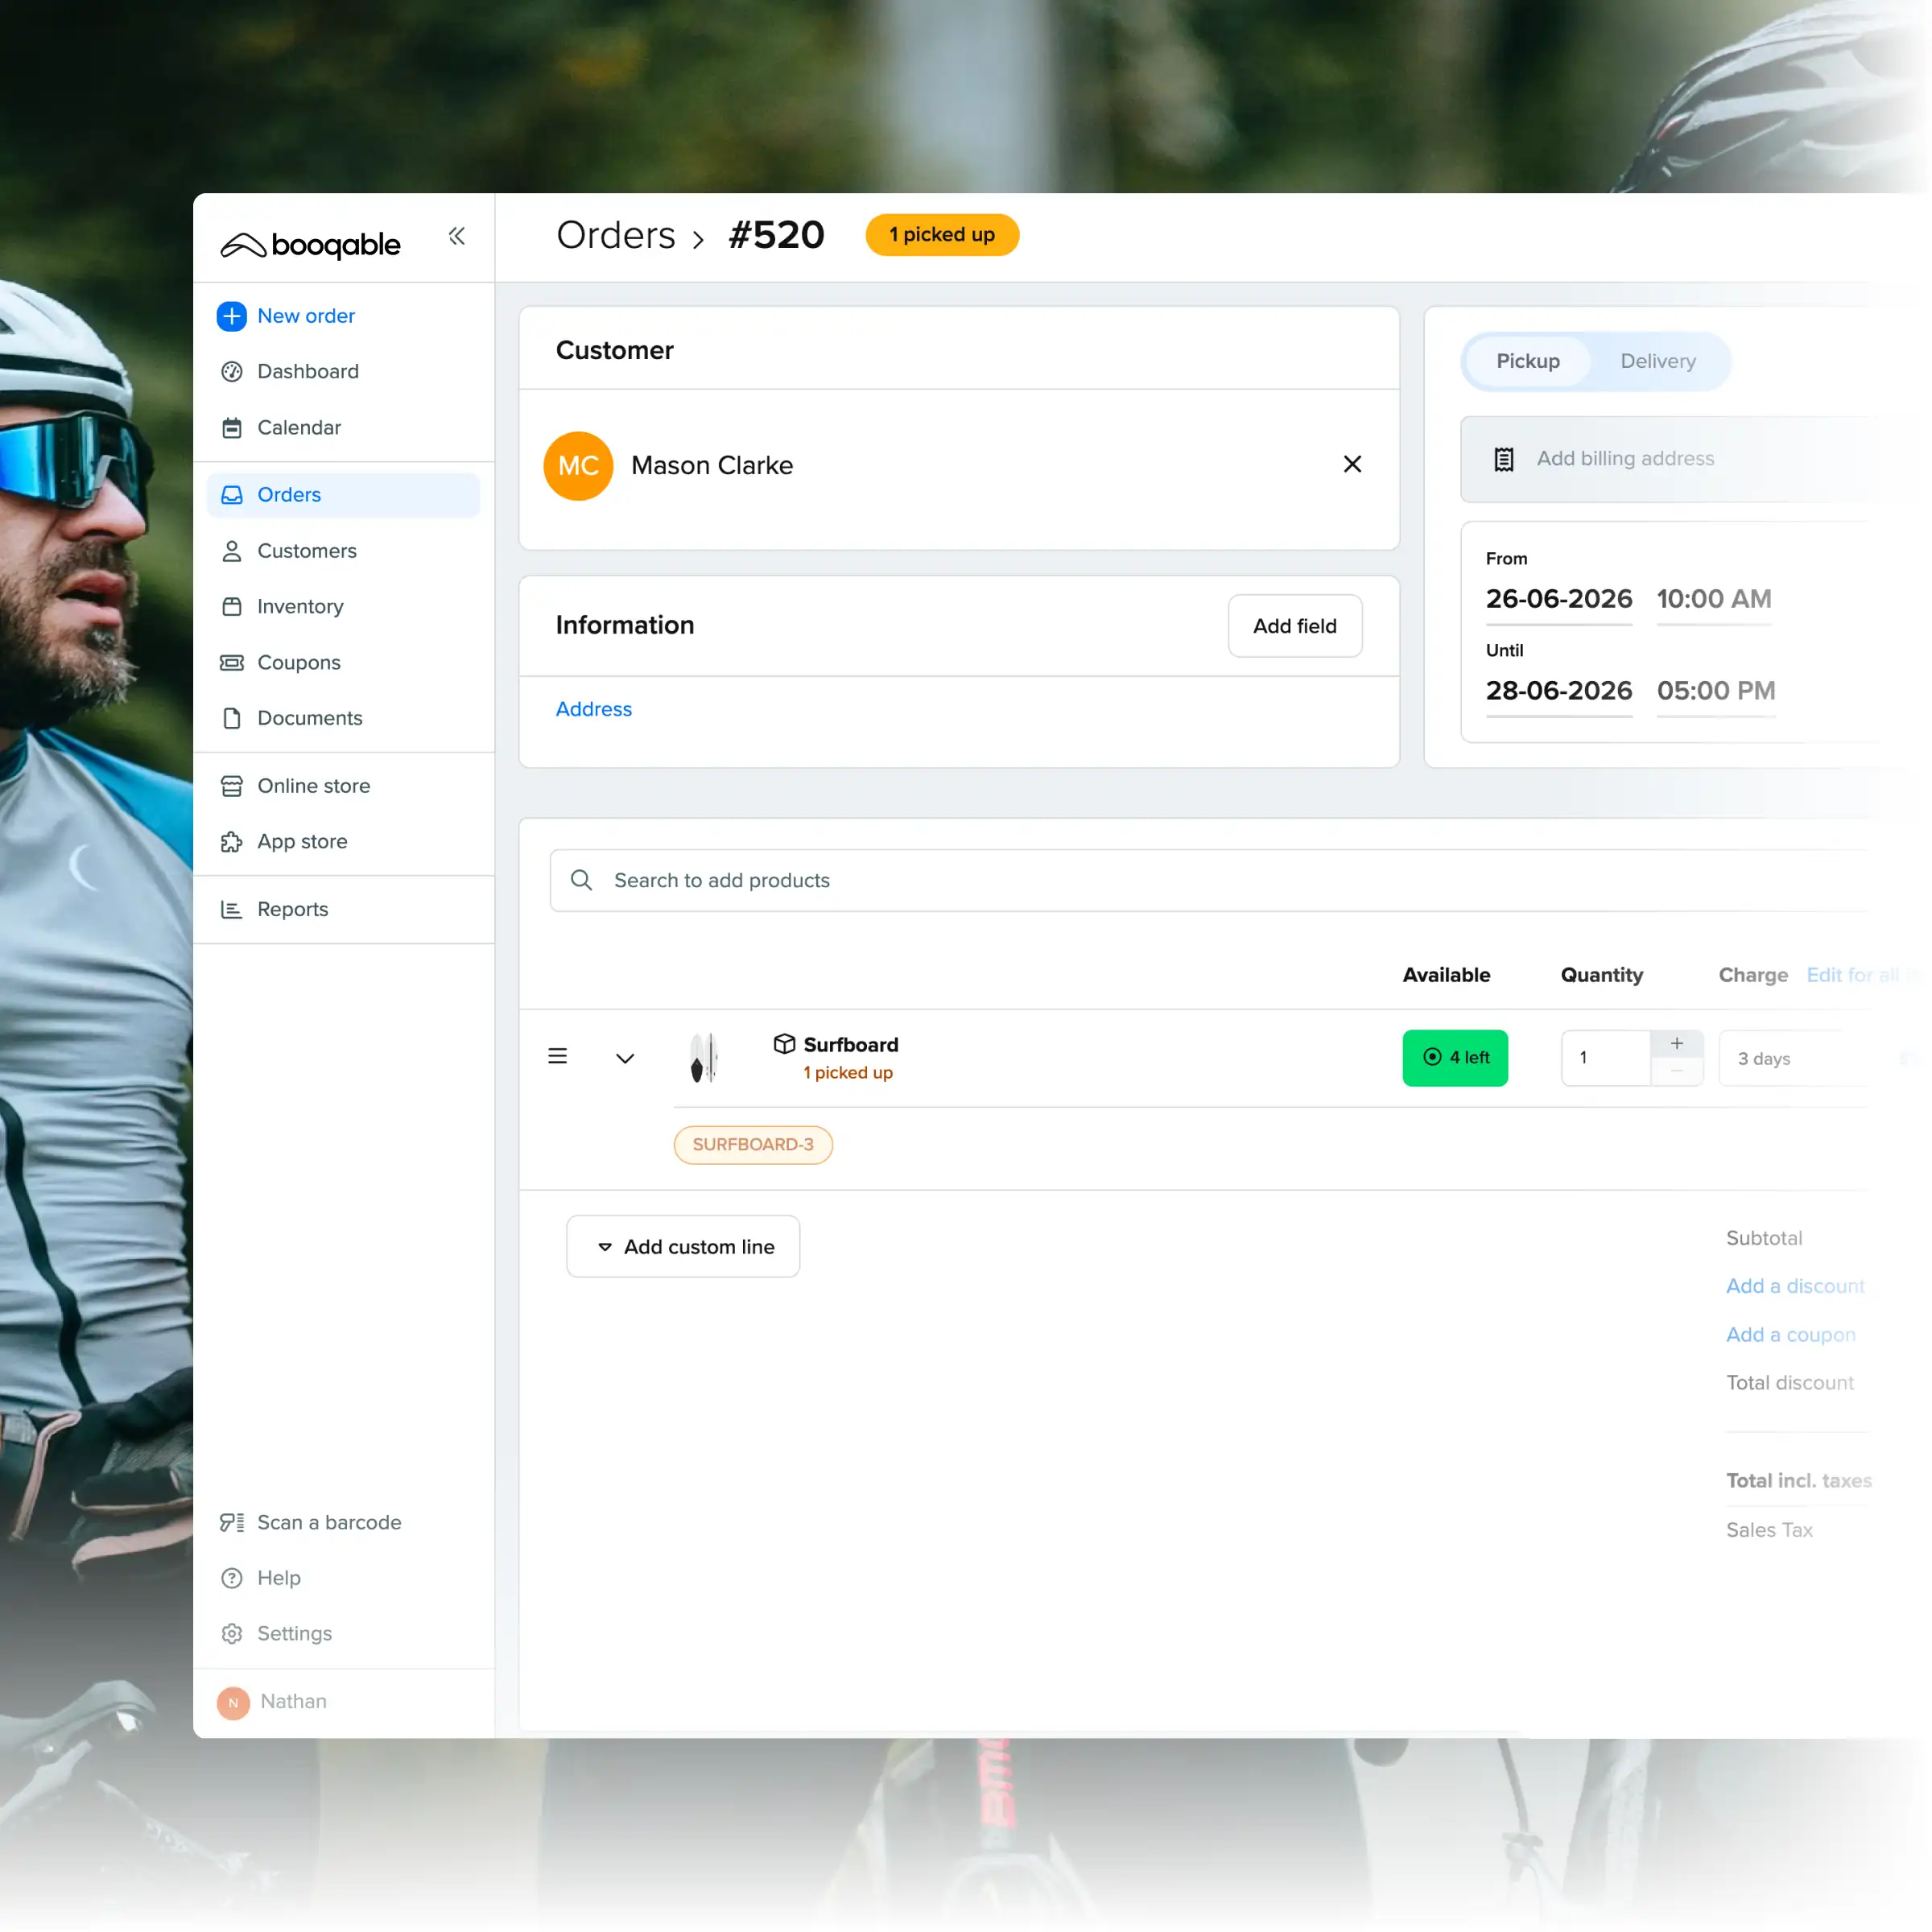Open the Surfboard product name
The height and width of the screenshot is (1932, 1932).
[x=851, y=1045]
